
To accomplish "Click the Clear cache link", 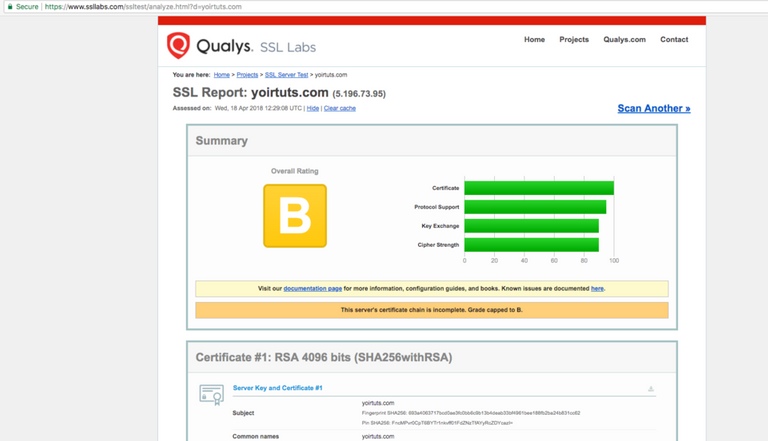I will click(340, 108).
